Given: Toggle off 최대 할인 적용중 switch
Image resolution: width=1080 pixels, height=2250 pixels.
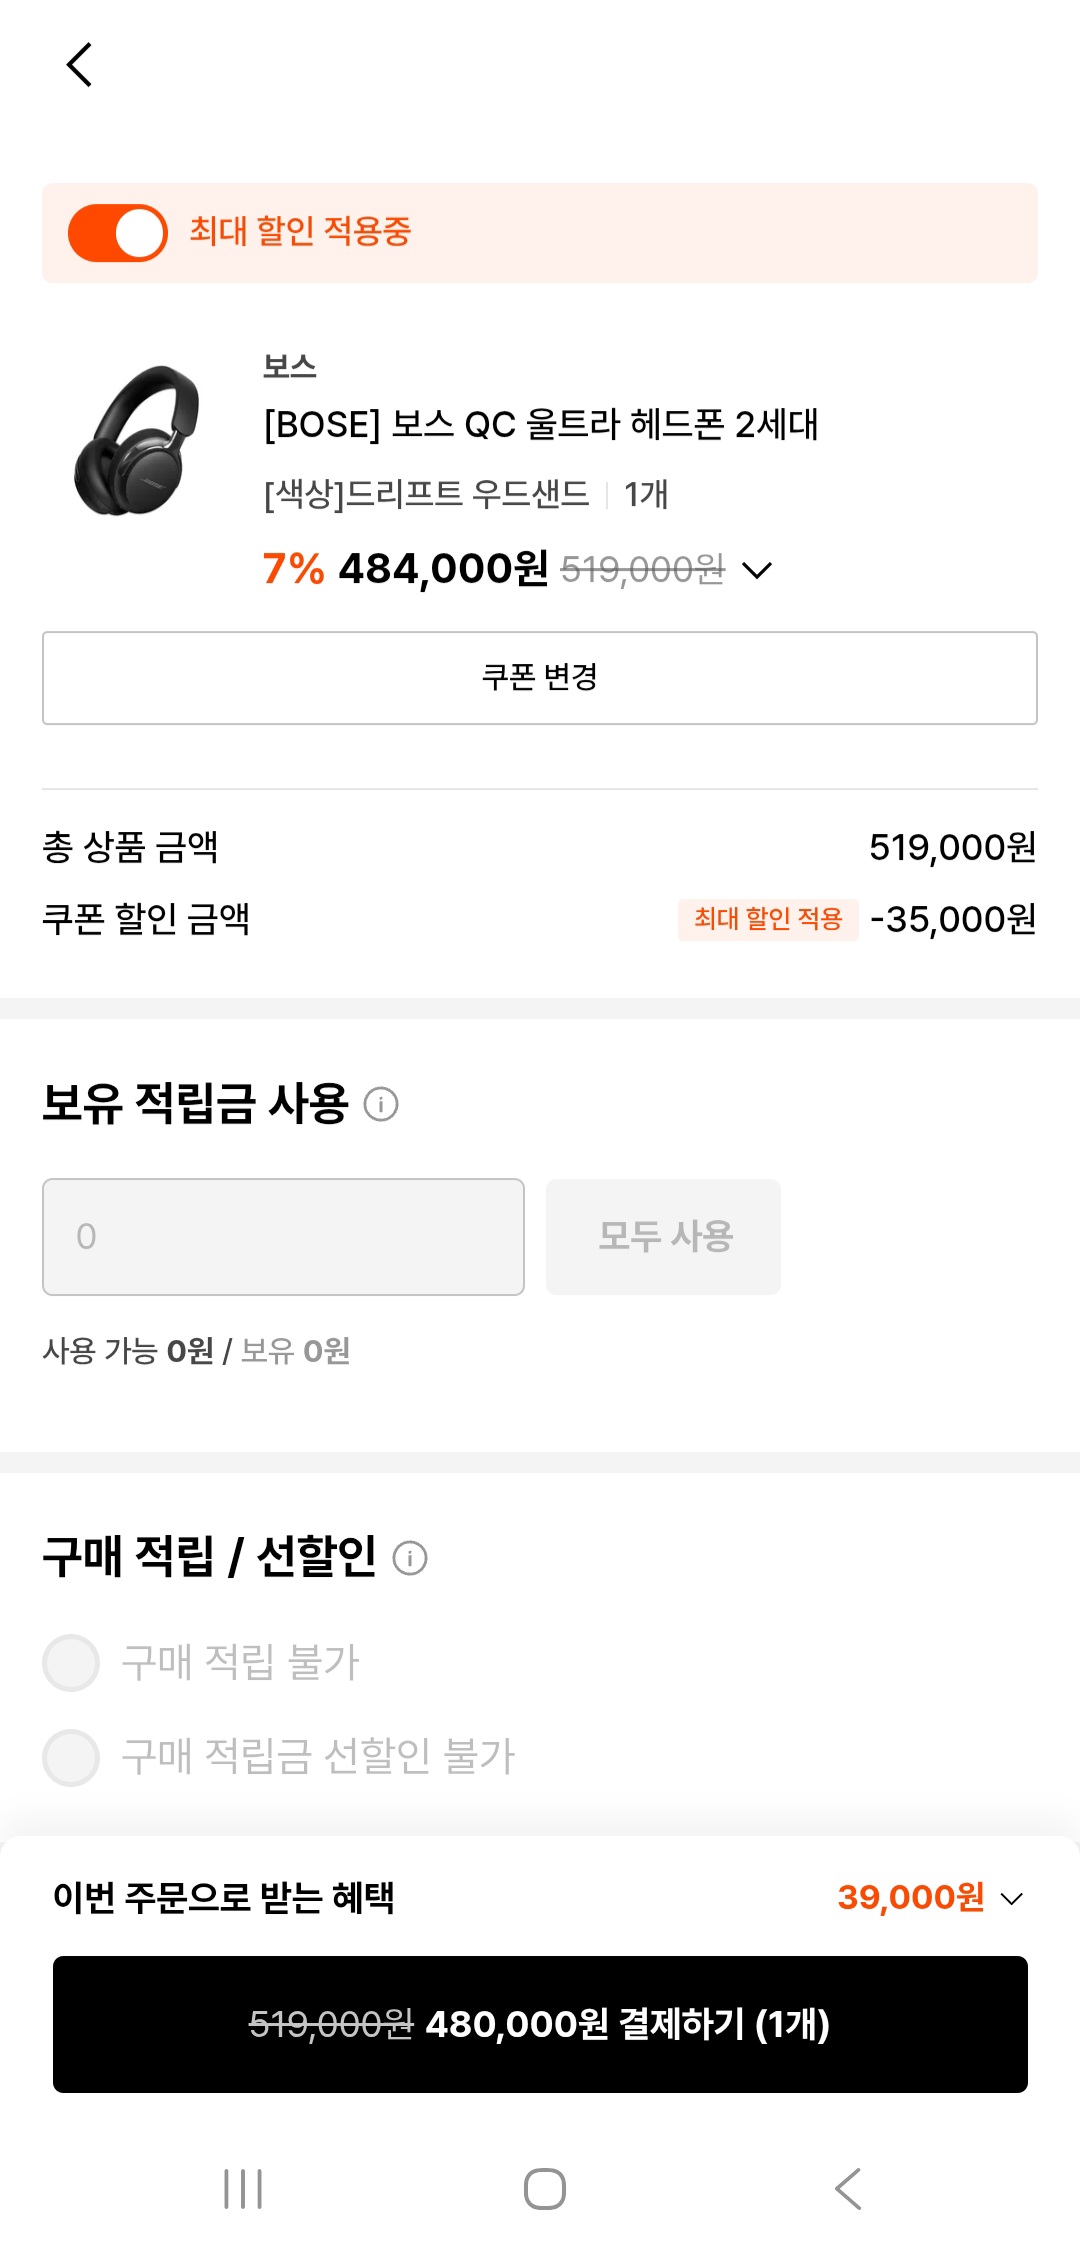Looking at the screenshot, I should click(118, 233).
